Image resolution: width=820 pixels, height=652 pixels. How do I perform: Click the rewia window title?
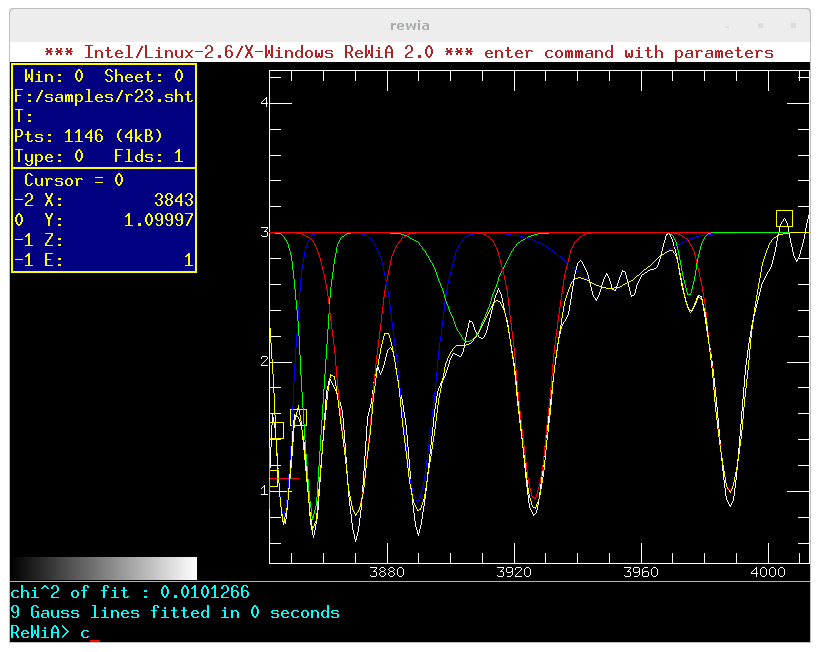(x=410, y=26)
